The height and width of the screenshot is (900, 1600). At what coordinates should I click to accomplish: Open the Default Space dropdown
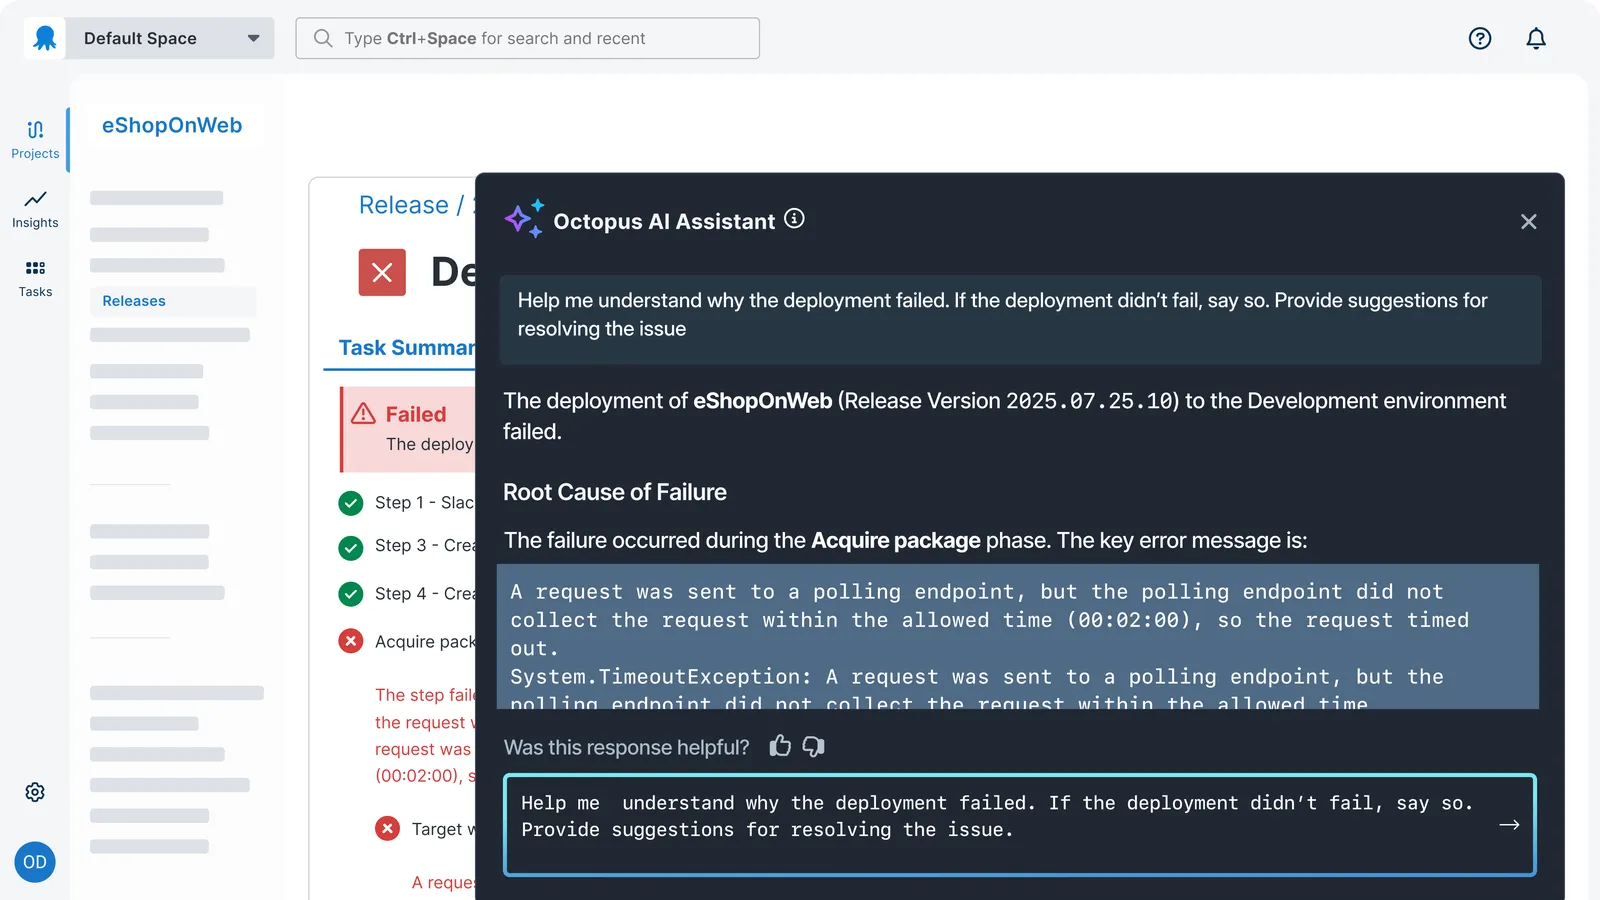tap(170, 38)
